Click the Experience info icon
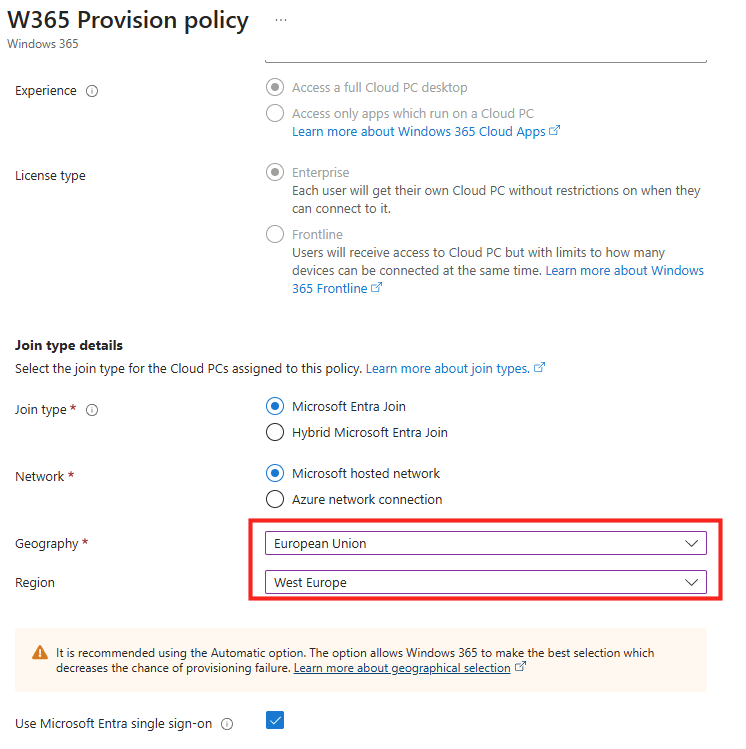The width and height of the screenshot is (746, 749). pos(92,91)
